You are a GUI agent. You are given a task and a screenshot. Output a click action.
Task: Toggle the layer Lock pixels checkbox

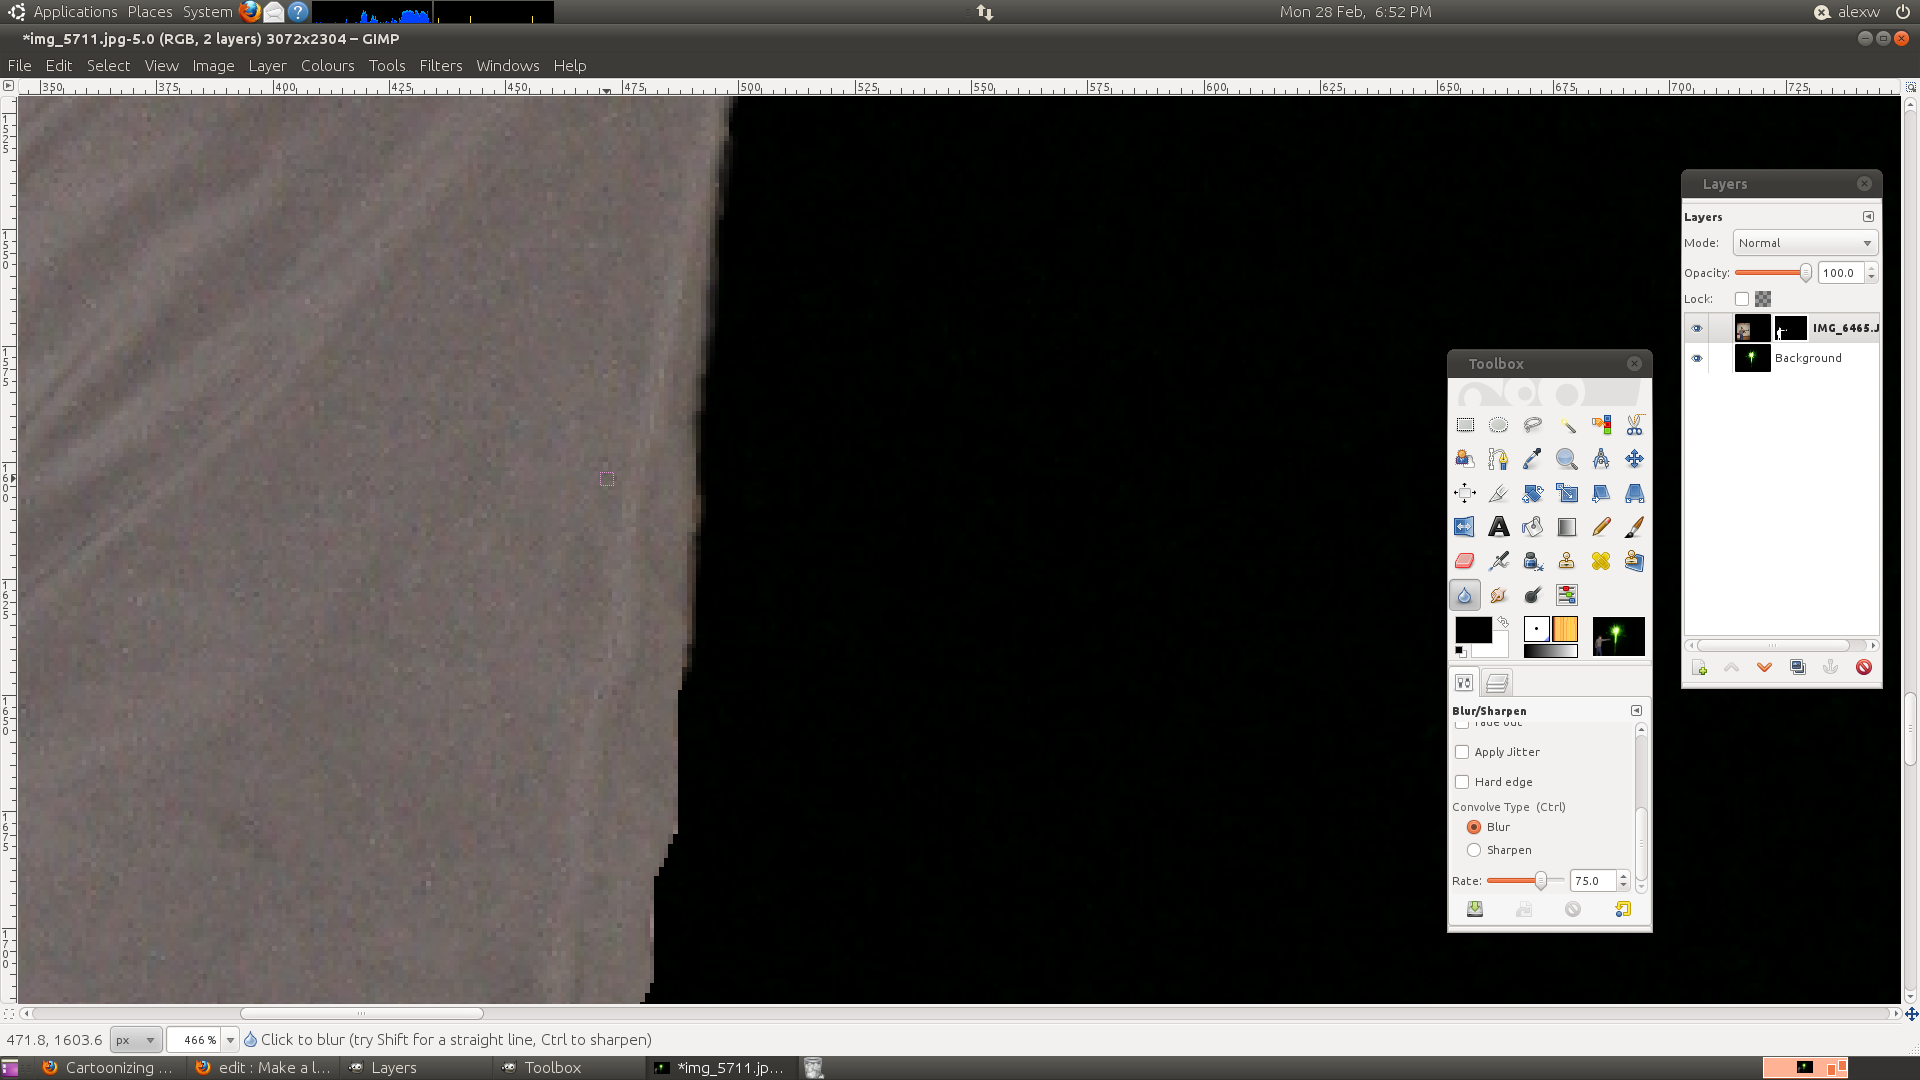pos(1742,299)
